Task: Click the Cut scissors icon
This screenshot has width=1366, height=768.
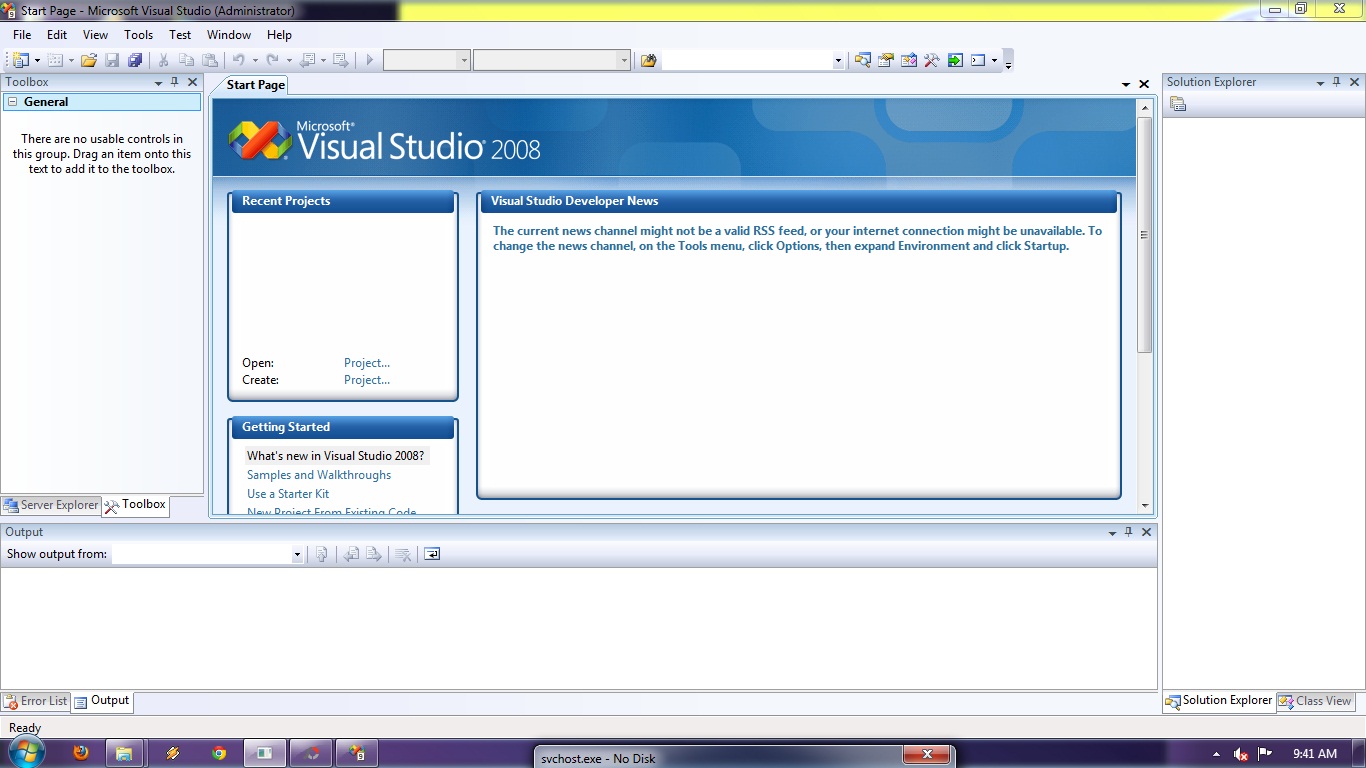Action: point(164,60)
